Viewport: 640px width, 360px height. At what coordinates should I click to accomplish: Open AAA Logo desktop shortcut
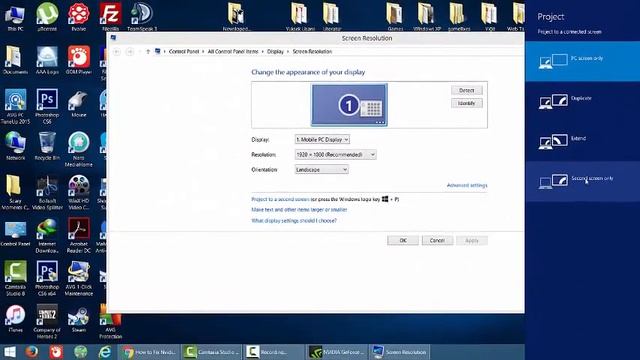click(x=47, y=60)
